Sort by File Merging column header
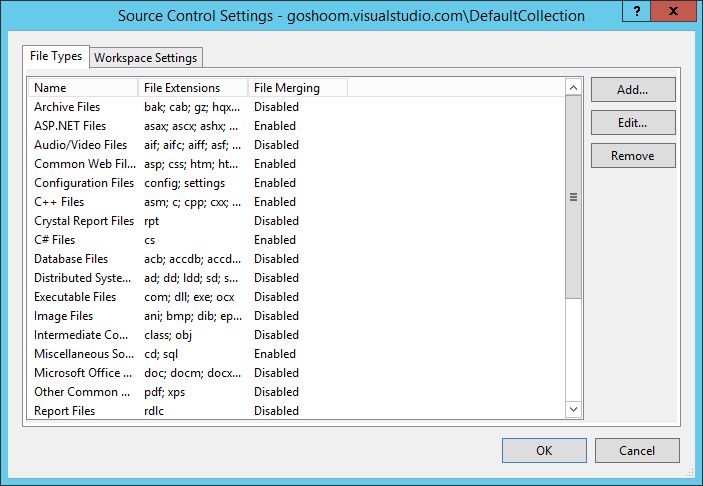Viewport: 703px width, 486px height. pyautogui.click(x=298, y=88)
